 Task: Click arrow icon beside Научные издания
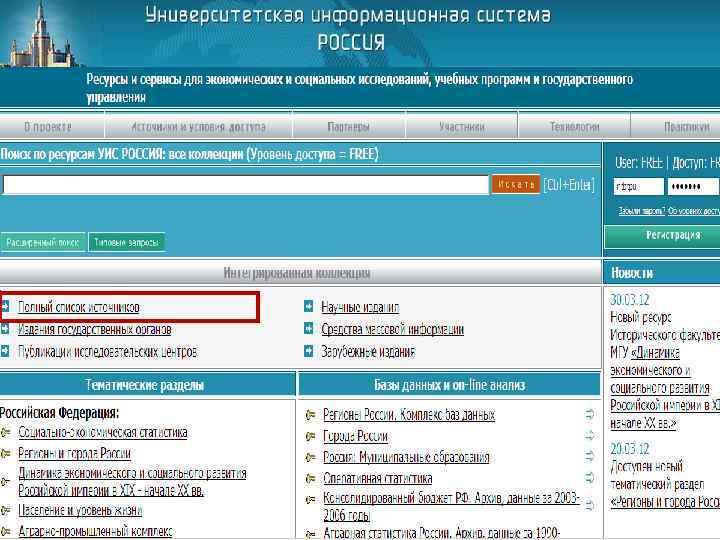tap(309, 306)
